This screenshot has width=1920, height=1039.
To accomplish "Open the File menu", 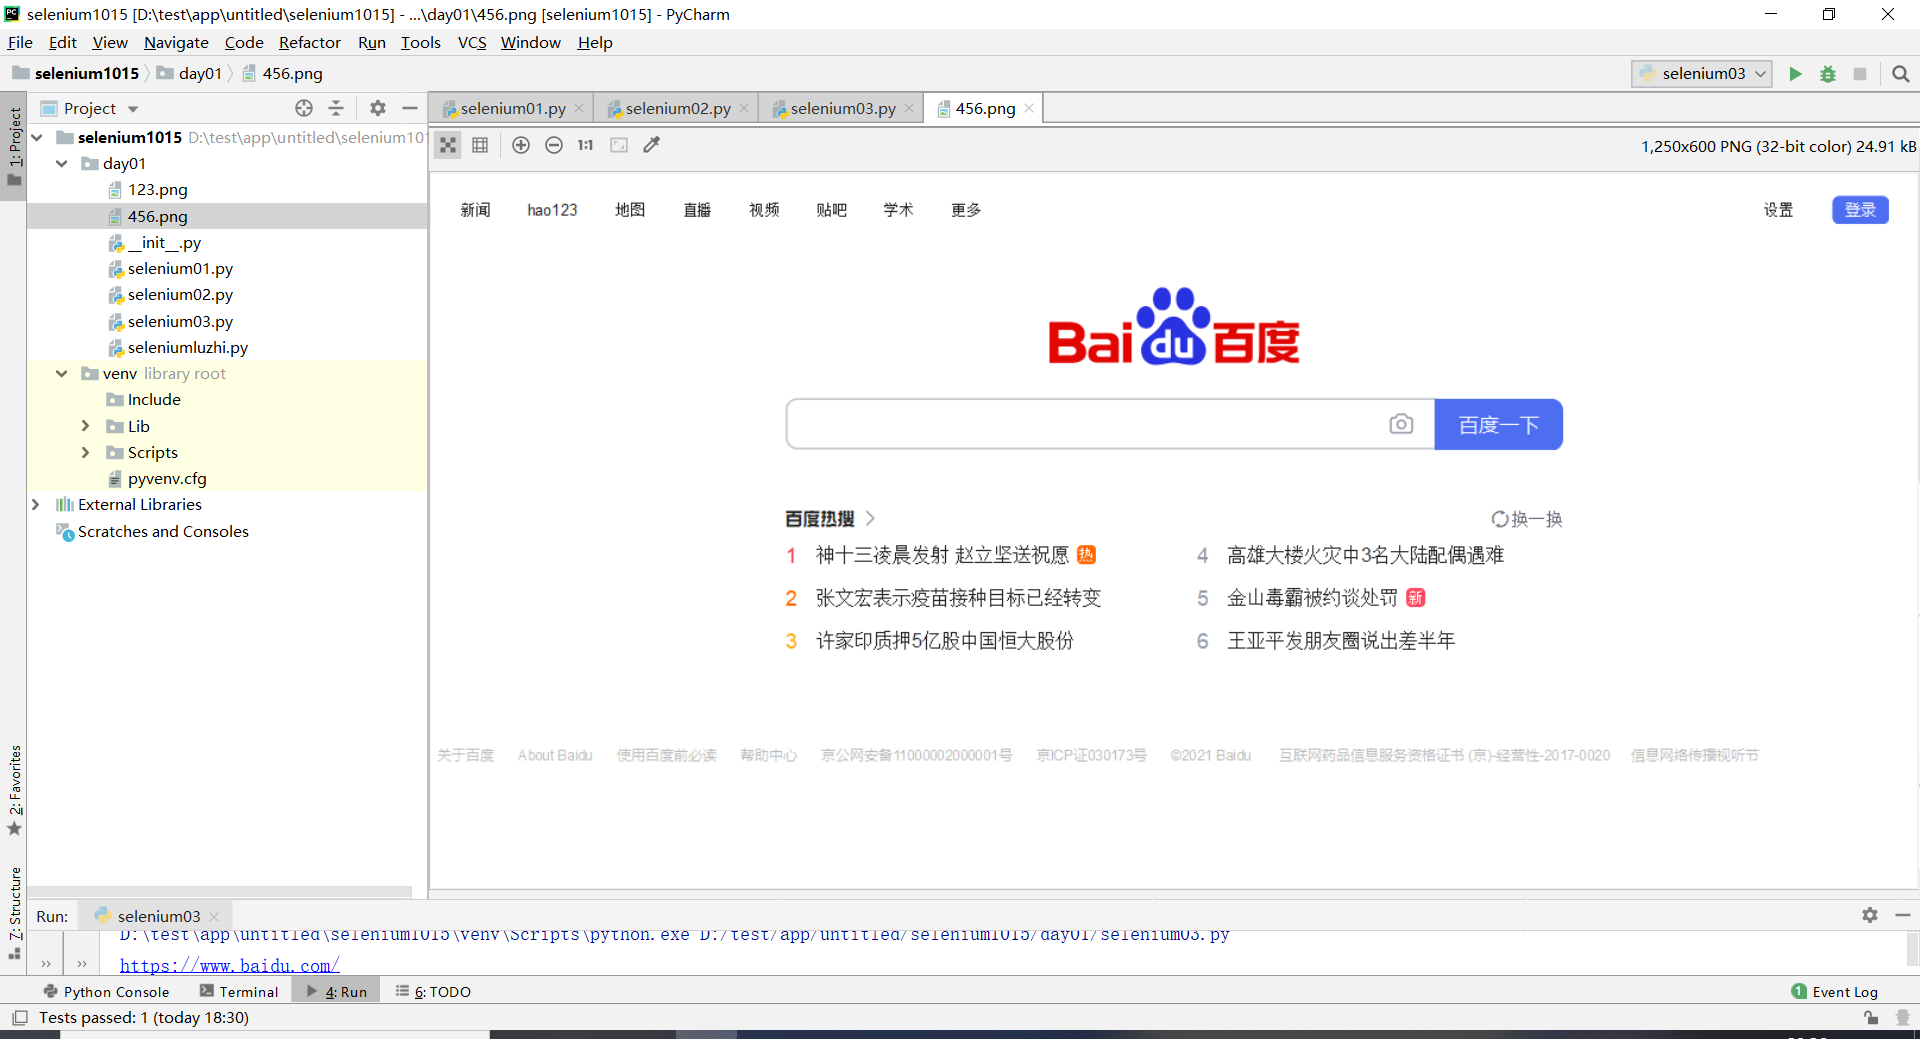I will tap(20, 42).
